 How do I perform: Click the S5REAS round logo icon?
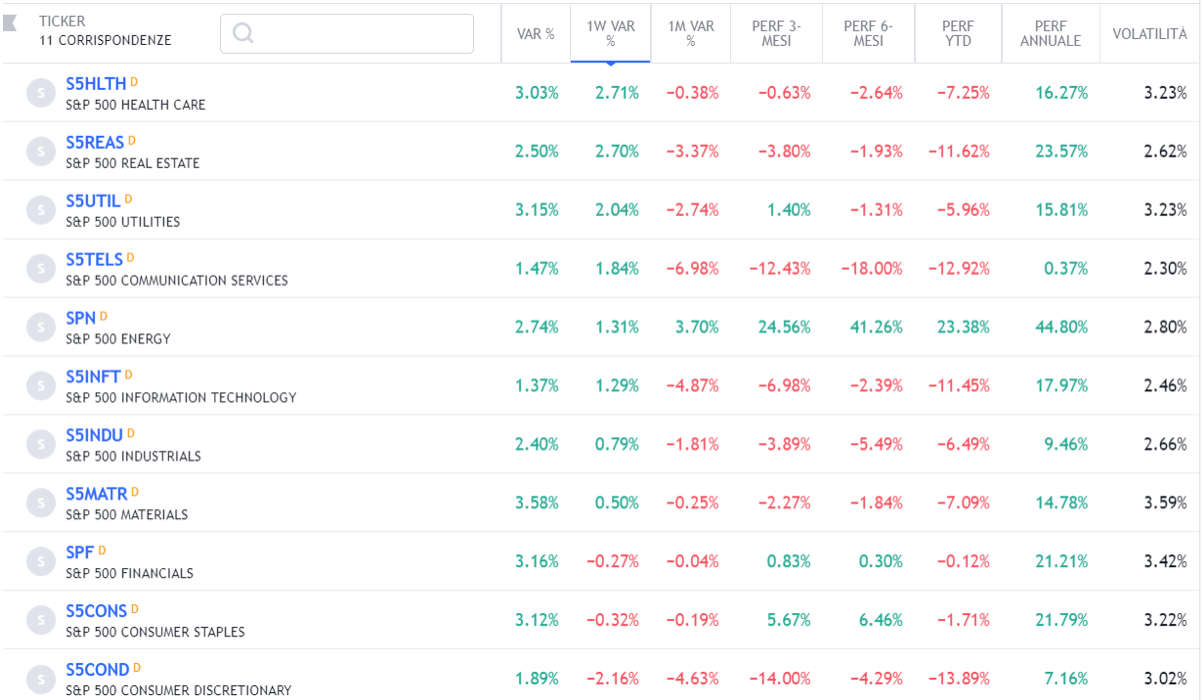(x=40, y=151)
